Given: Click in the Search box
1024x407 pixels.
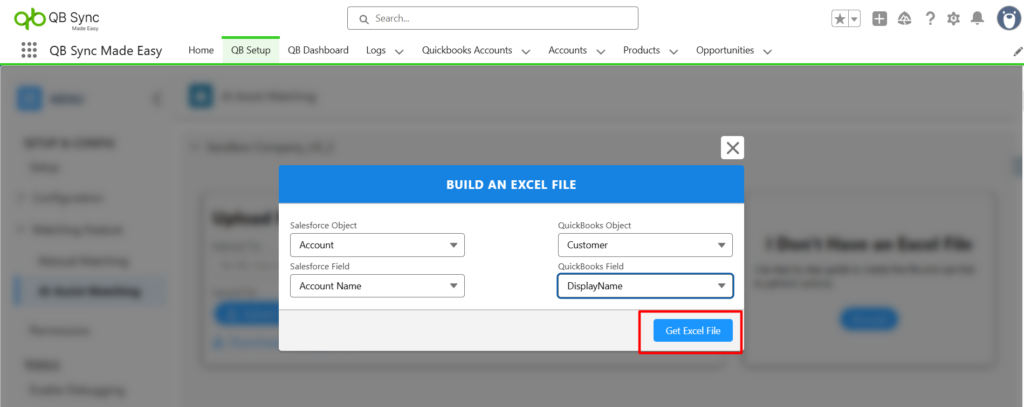Looking at the screenshot, I should [492, 18].
